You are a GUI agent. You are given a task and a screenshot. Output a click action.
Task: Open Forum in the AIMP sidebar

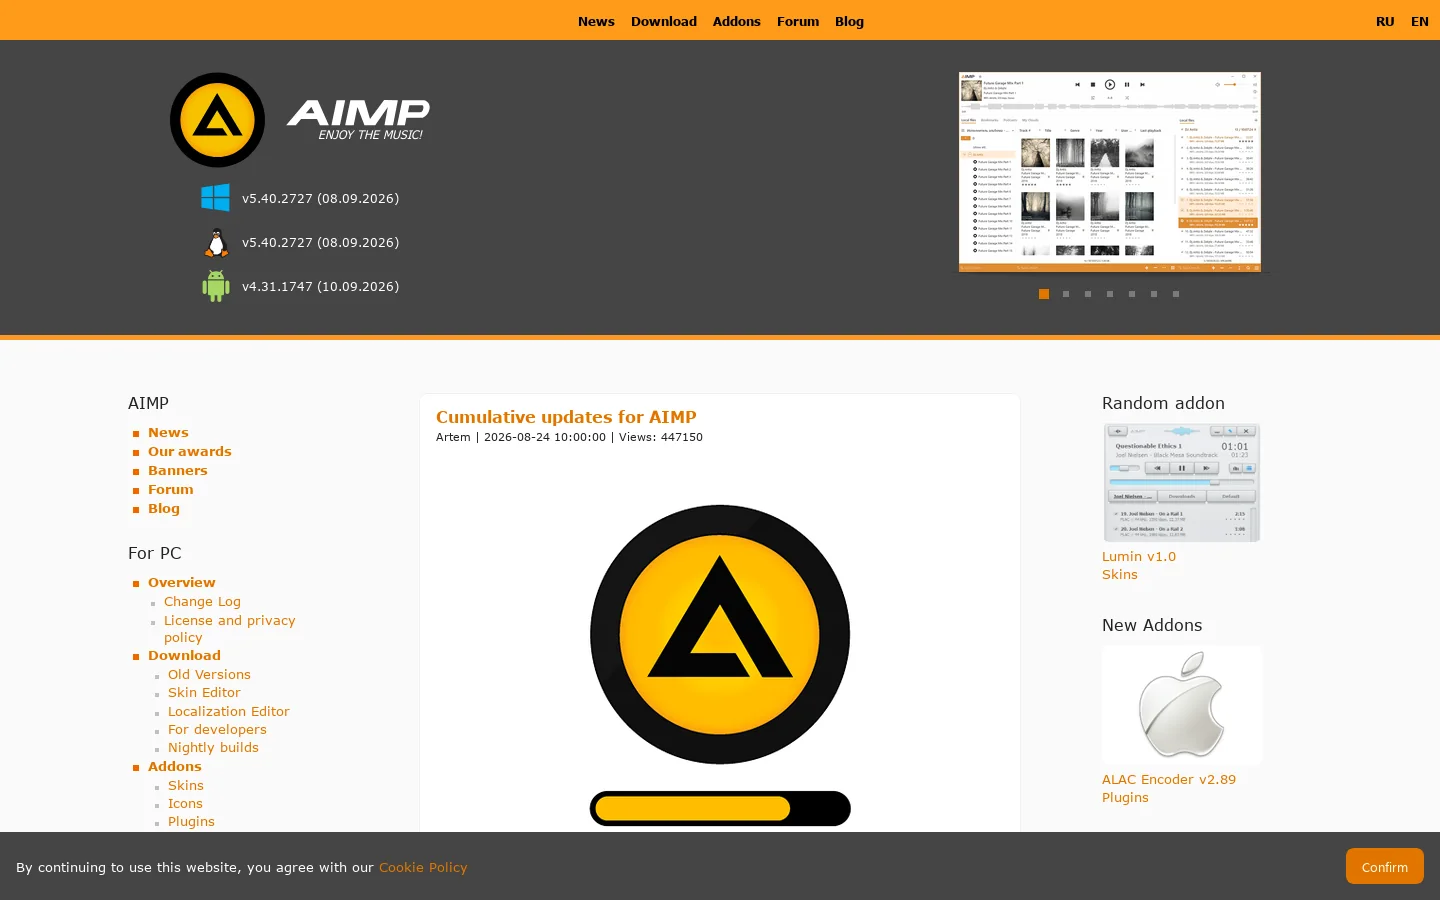click(x=171, y=489)
